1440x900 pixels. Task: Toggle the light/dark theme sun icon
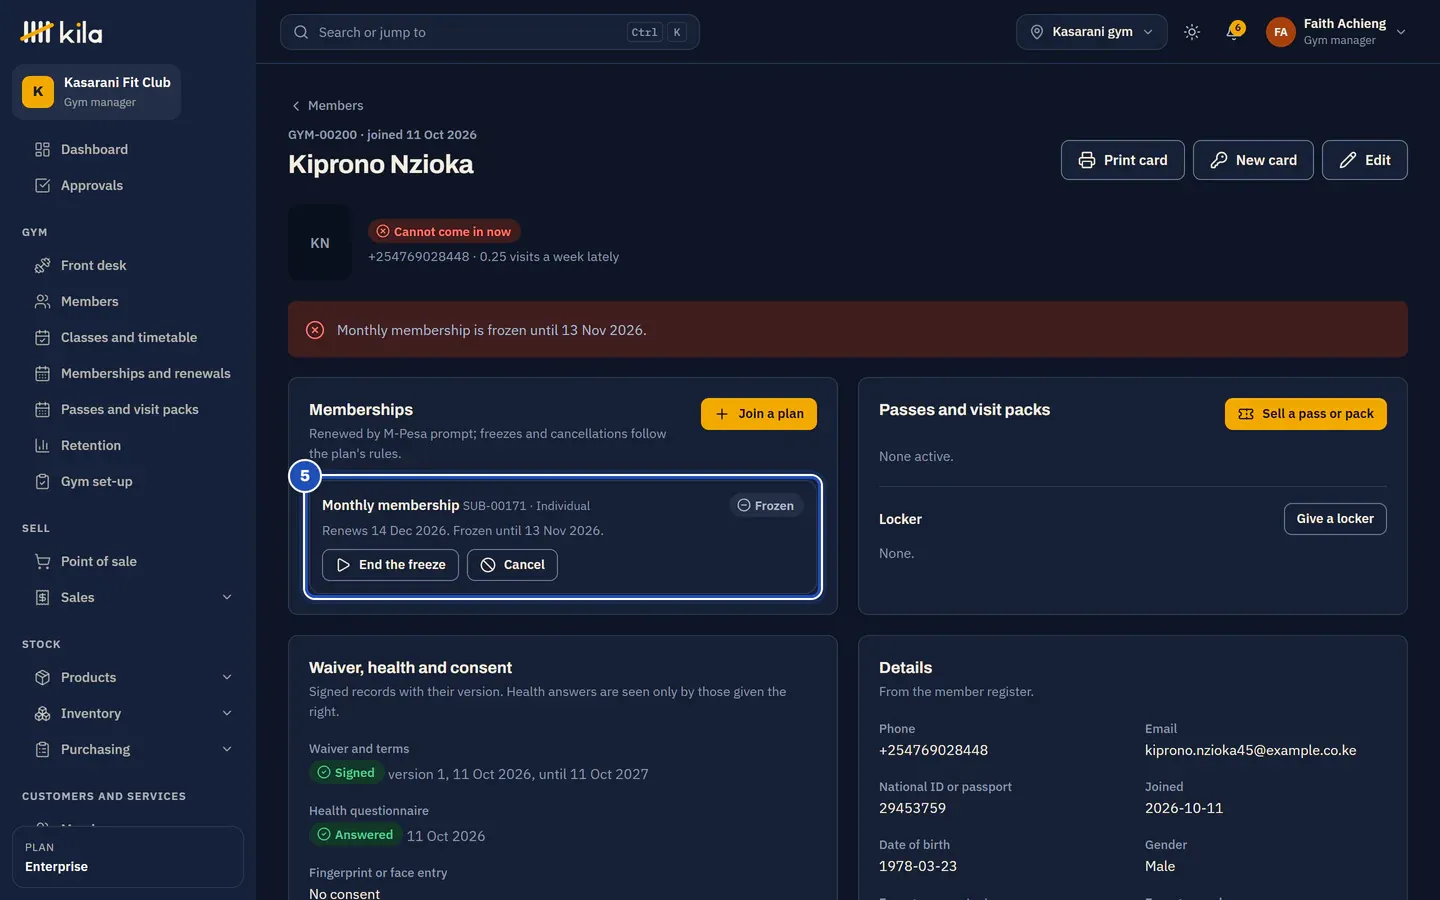[1192, 32]
